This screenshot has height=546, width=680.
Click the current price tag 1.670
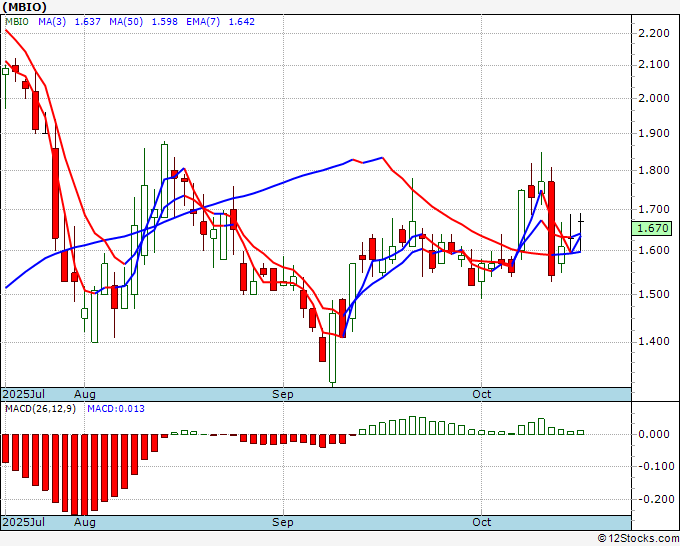(652, 229)
